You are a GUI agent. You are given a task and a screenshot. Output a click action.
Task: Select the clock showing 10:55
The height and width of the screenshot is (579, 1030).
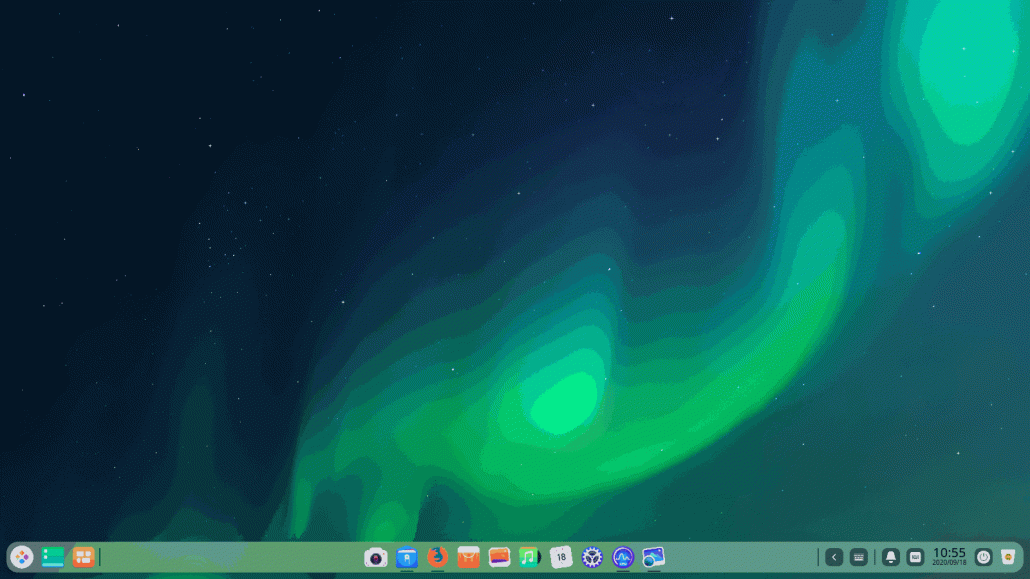[948, 556]
